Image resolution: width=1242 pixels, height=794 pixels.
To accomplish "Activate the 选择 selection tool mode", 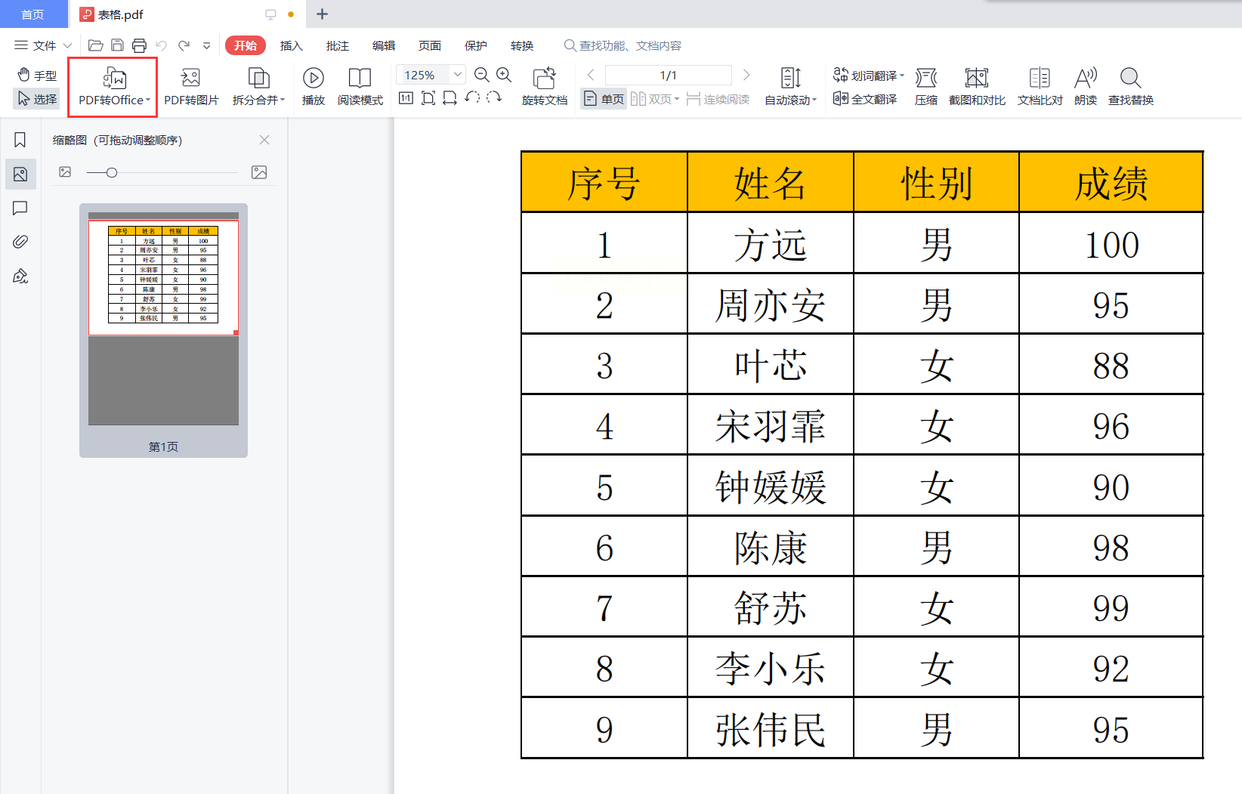I will 37,99.
